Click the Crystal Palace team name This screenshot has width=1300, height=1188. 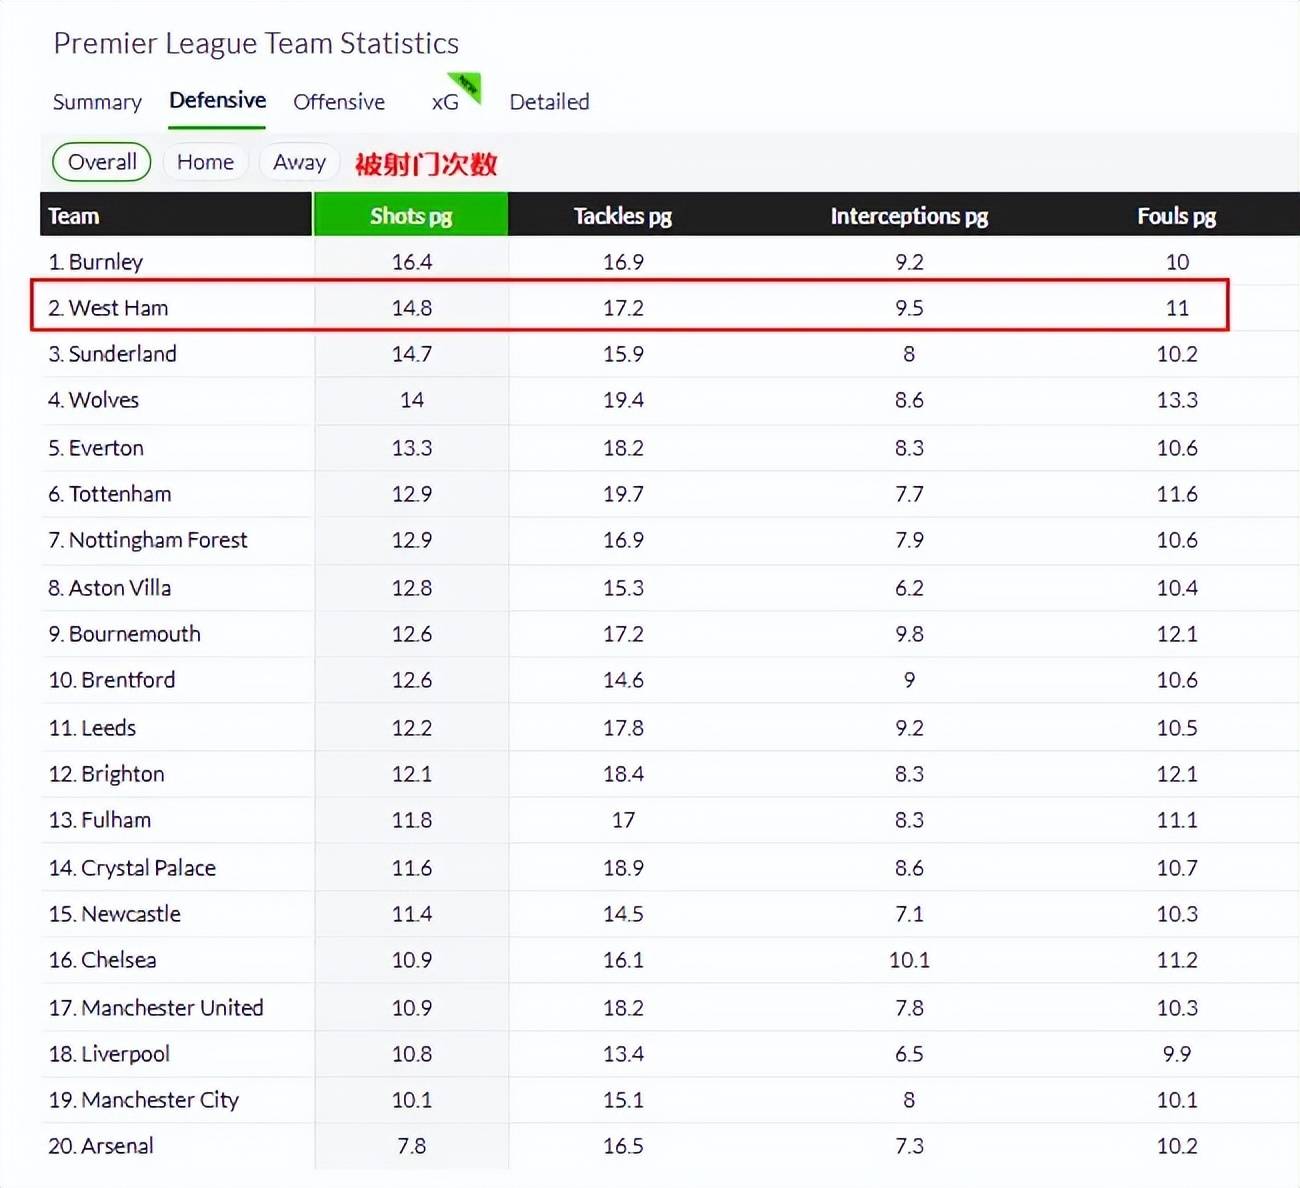[148, 868]
